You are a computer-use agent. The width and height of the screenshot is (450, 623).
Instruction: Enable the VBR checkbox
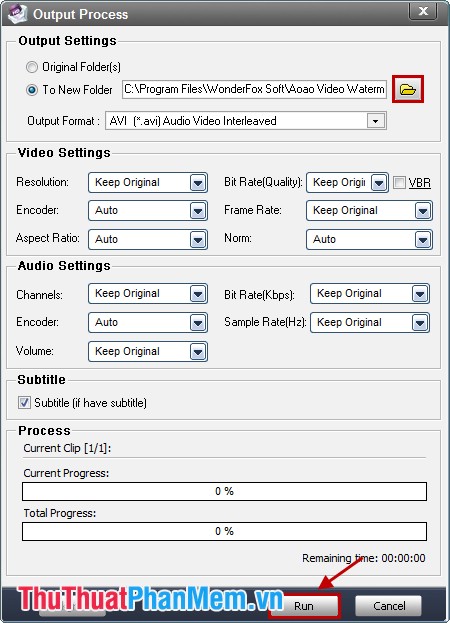399,182
